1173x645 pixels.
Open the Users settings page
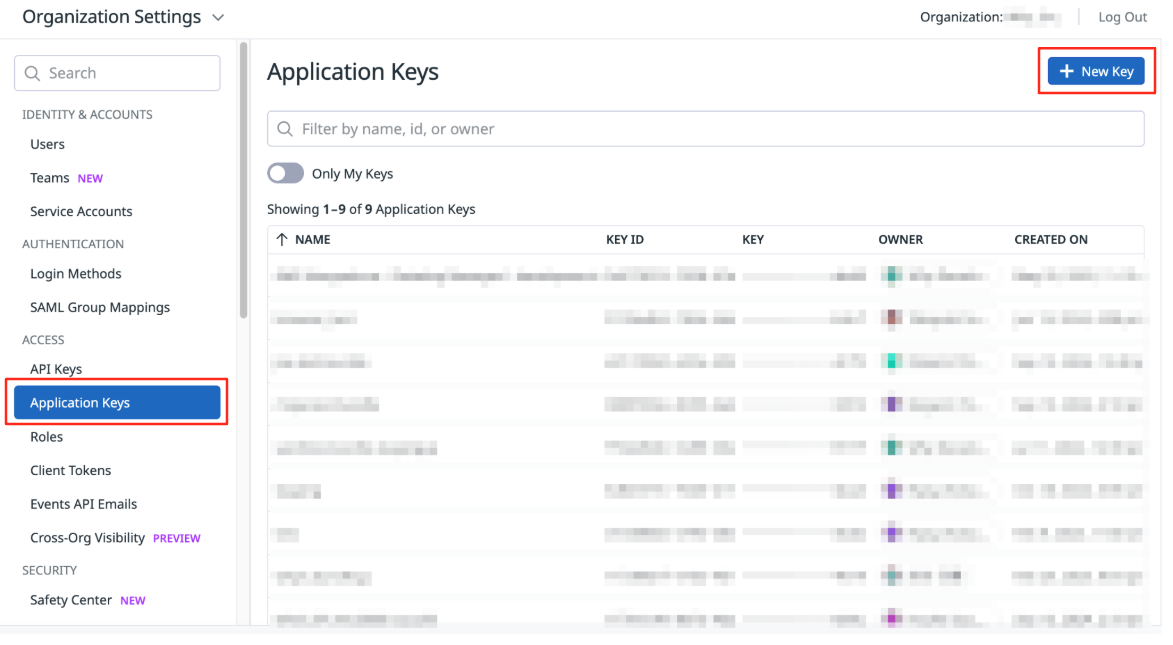point(48,145)
